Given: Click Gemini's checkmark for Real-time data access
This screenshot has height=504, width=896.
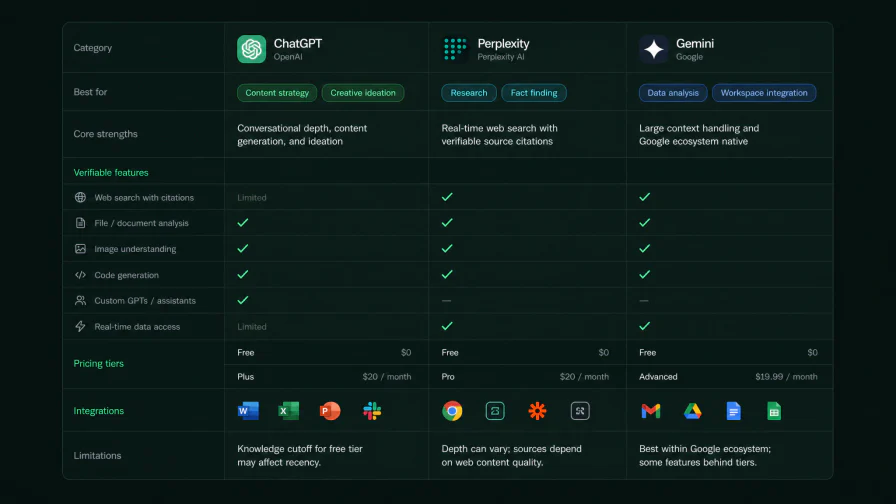Looking at the screenshot, I should (645, 326).
